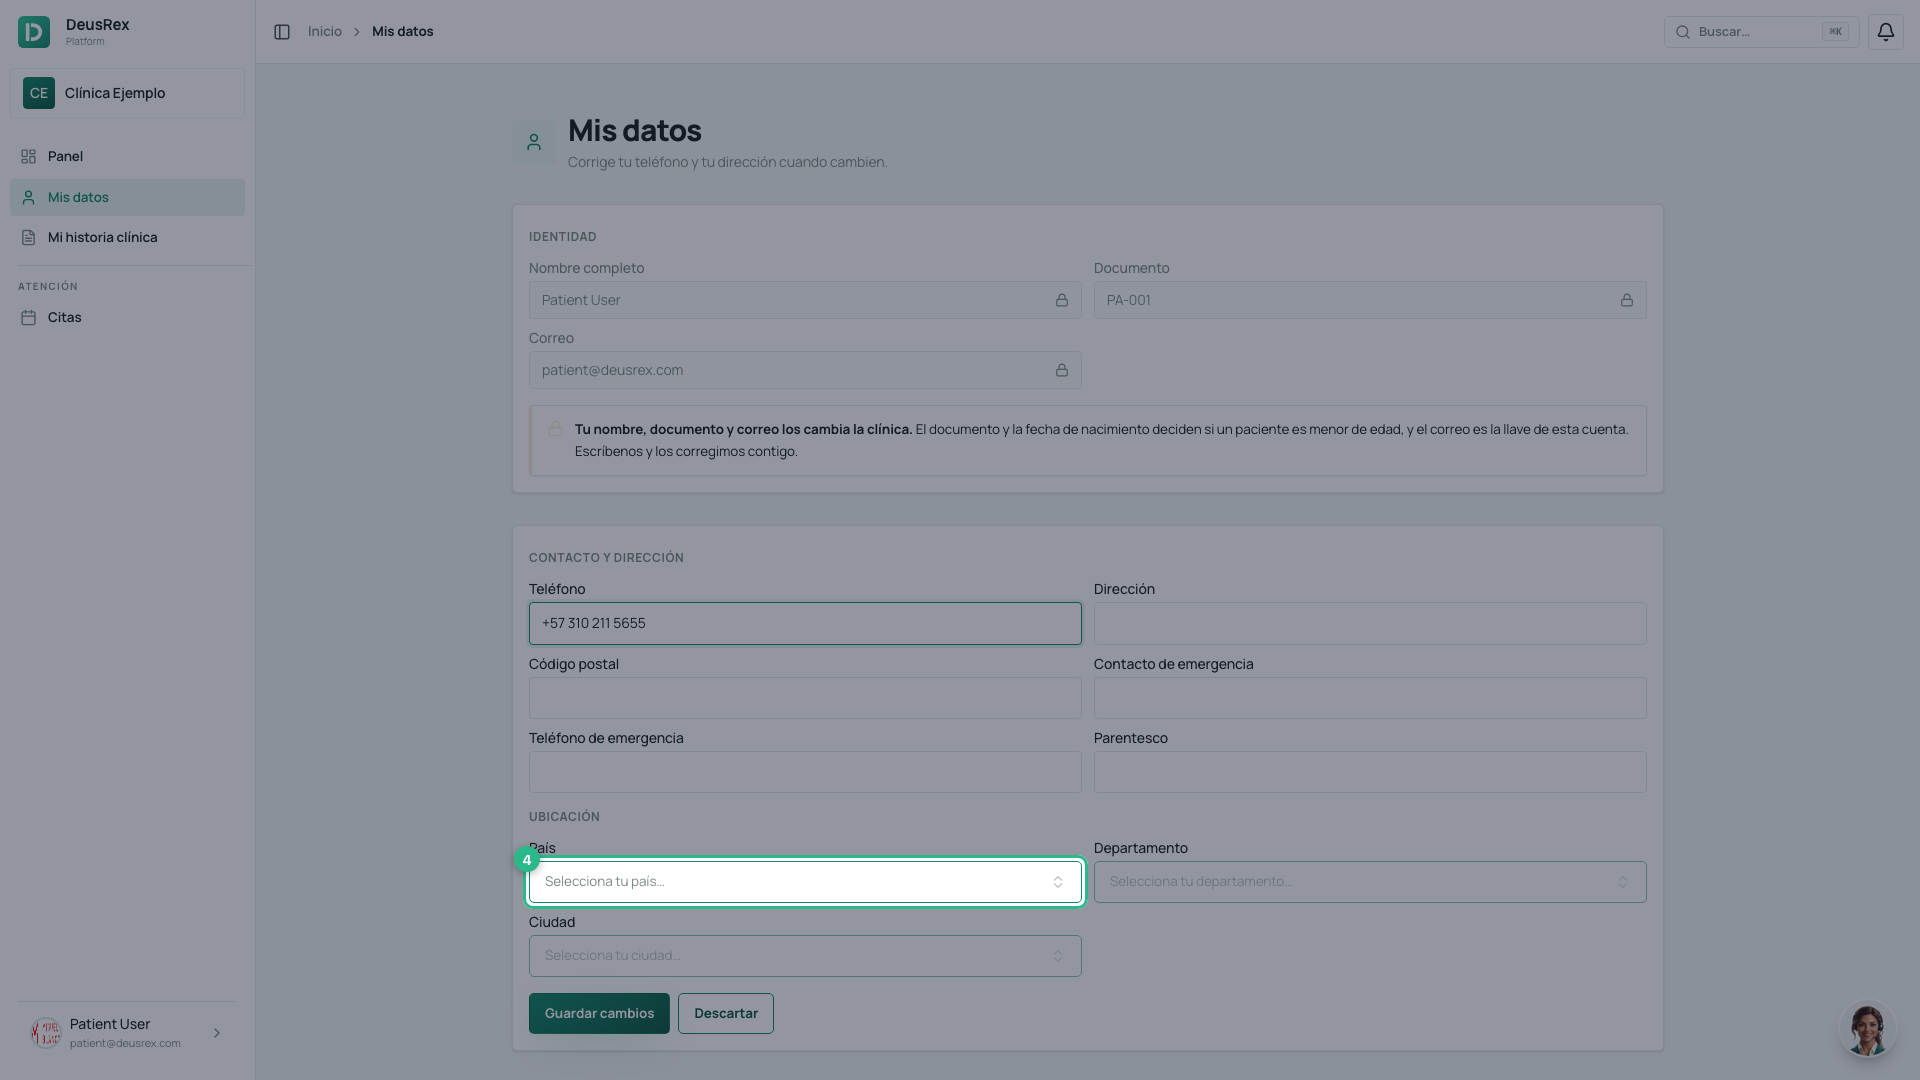
Task: Click the Descartar button
Action: click(x=726, y=1013)
